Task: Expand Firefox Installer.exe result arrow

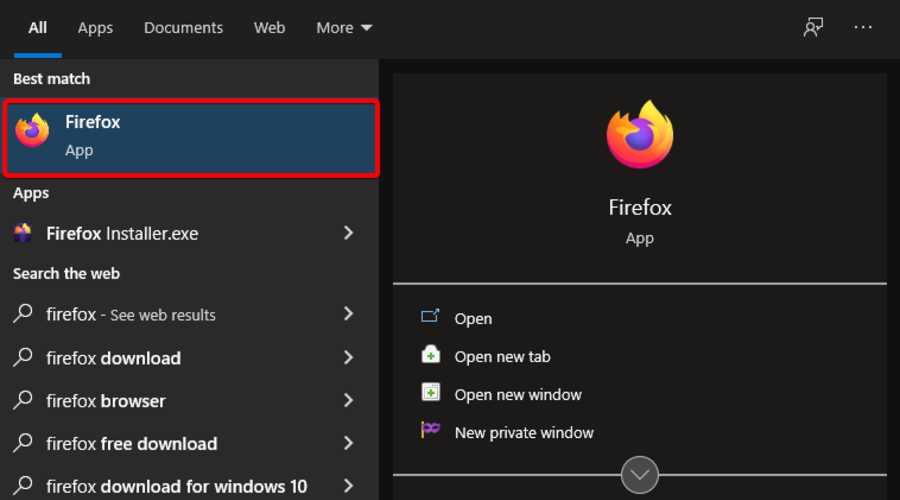Action: pos(348,233)
